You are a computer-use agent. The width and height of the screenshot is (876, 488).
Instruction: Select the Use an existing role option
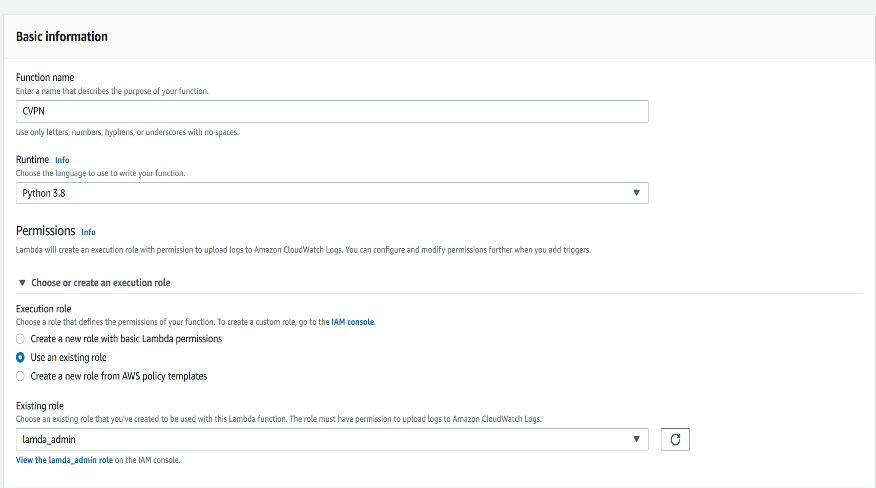[x=21, y=357]
